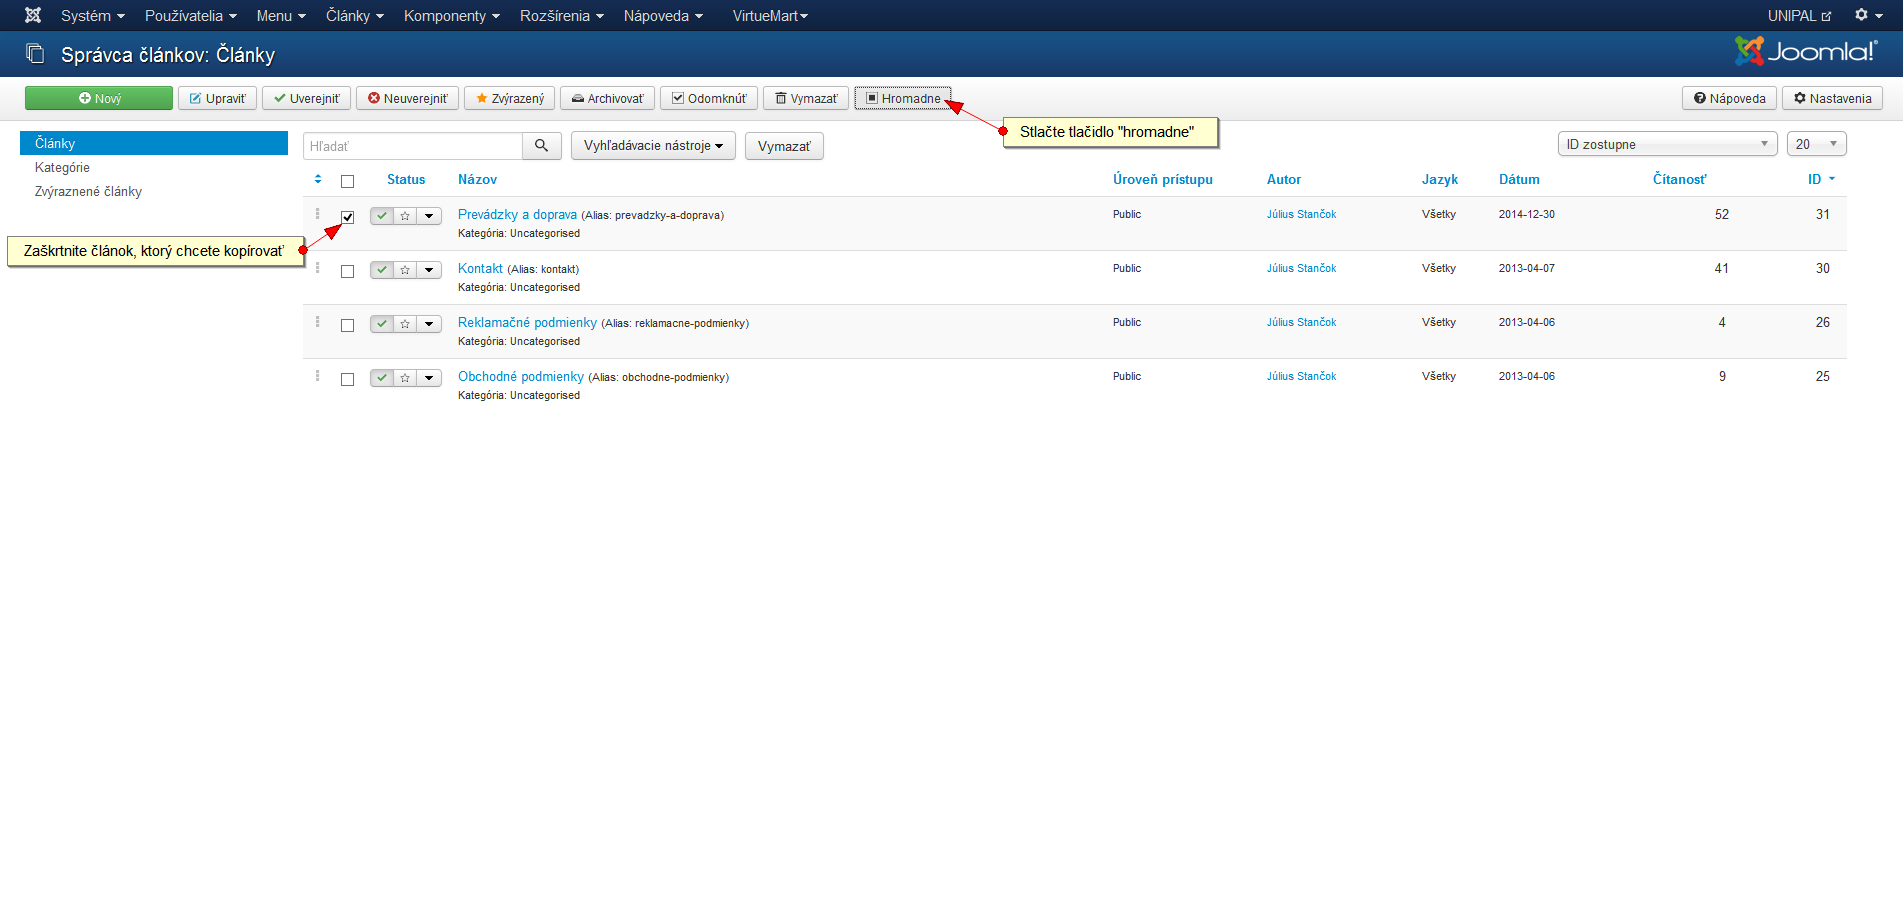The height and width of the screenshot is (915, 1903).
Task: Expand the Vyhľadávacie nástroje search tools dropdown
Action: (x=653, y=145)
